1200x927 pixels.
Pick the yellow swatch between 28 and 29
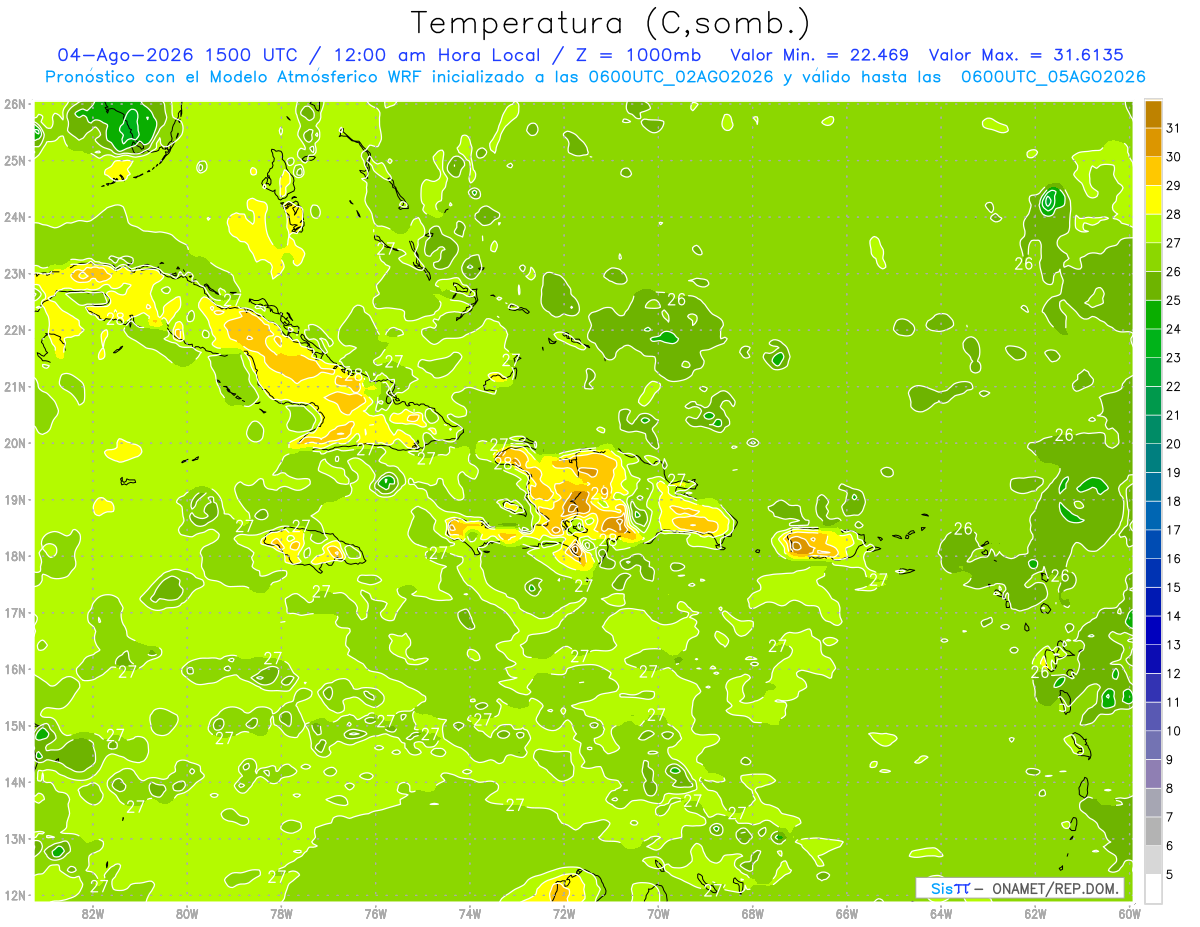(x=1153, y=200)
